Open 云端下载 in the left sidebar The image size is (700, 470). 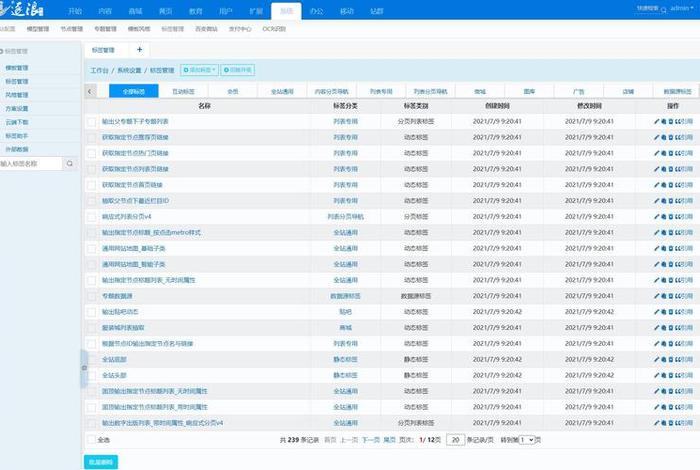click(17, 122)
